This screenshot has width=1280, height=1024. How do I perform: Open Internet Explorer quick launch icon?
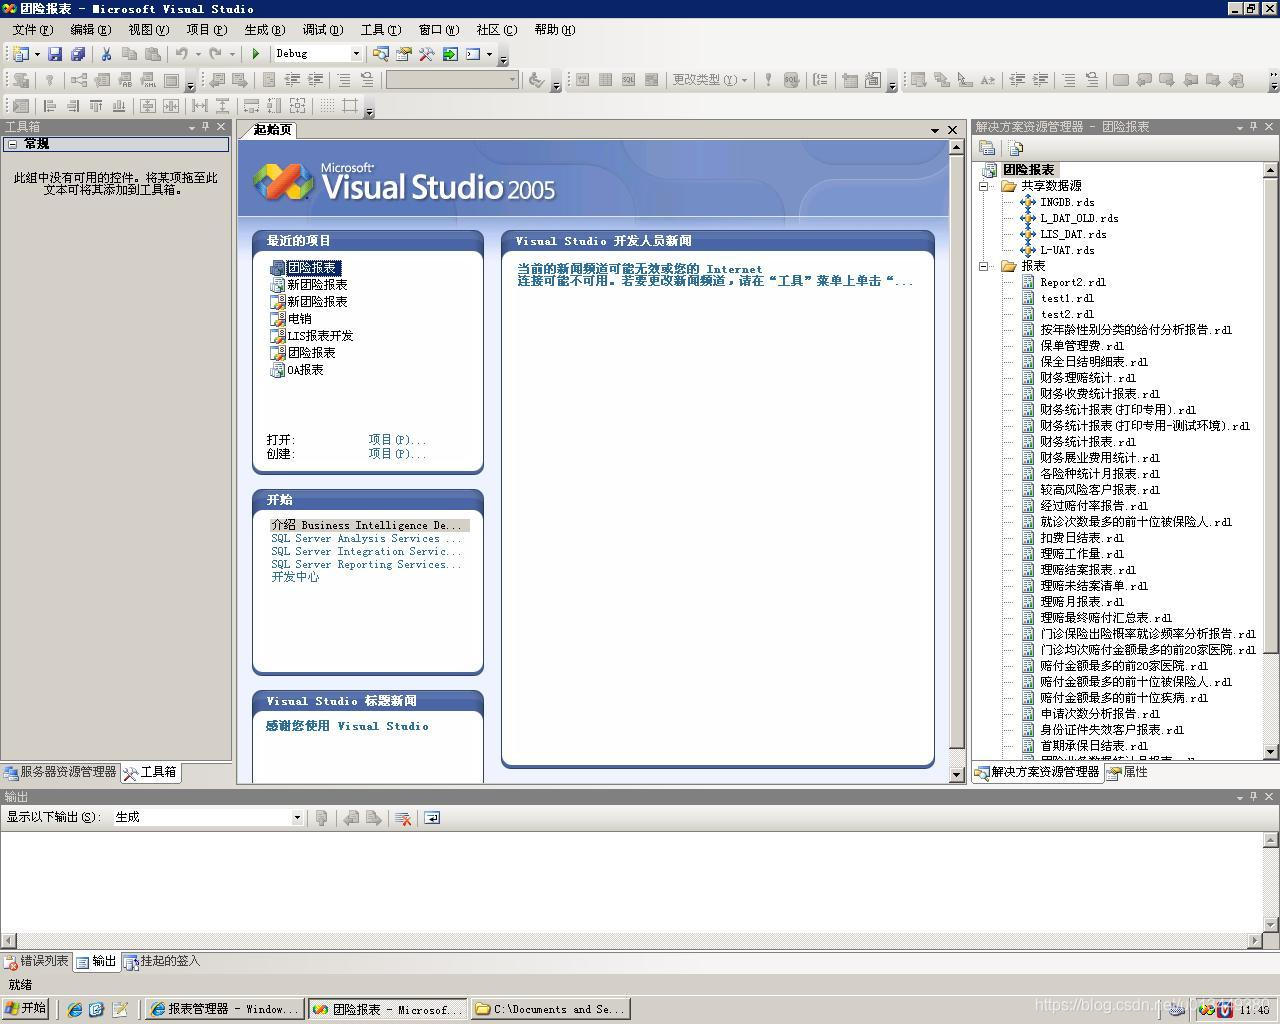click(74, 1010)
